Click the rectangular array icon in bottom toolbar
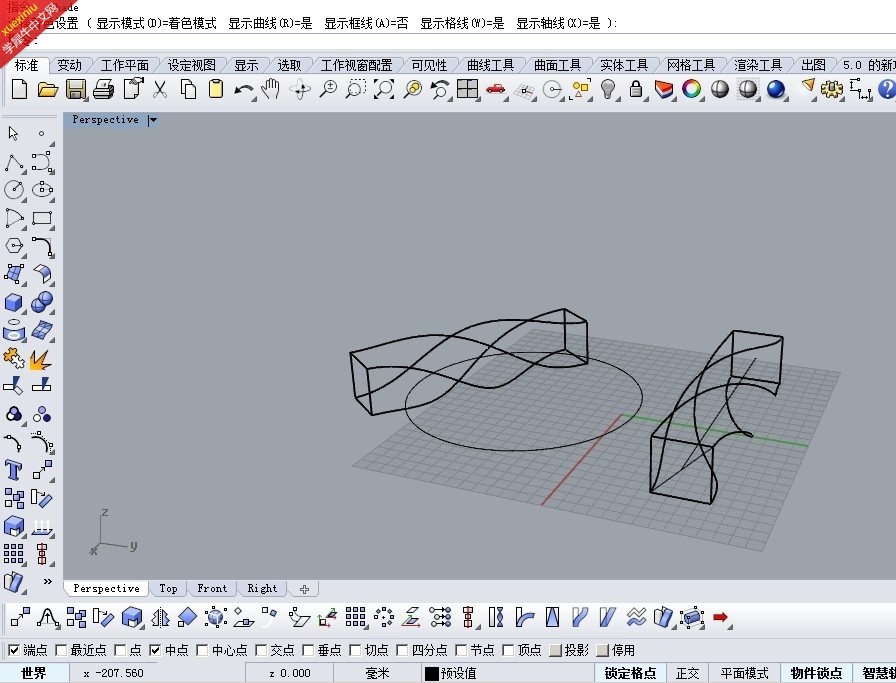 click(355, 617)
